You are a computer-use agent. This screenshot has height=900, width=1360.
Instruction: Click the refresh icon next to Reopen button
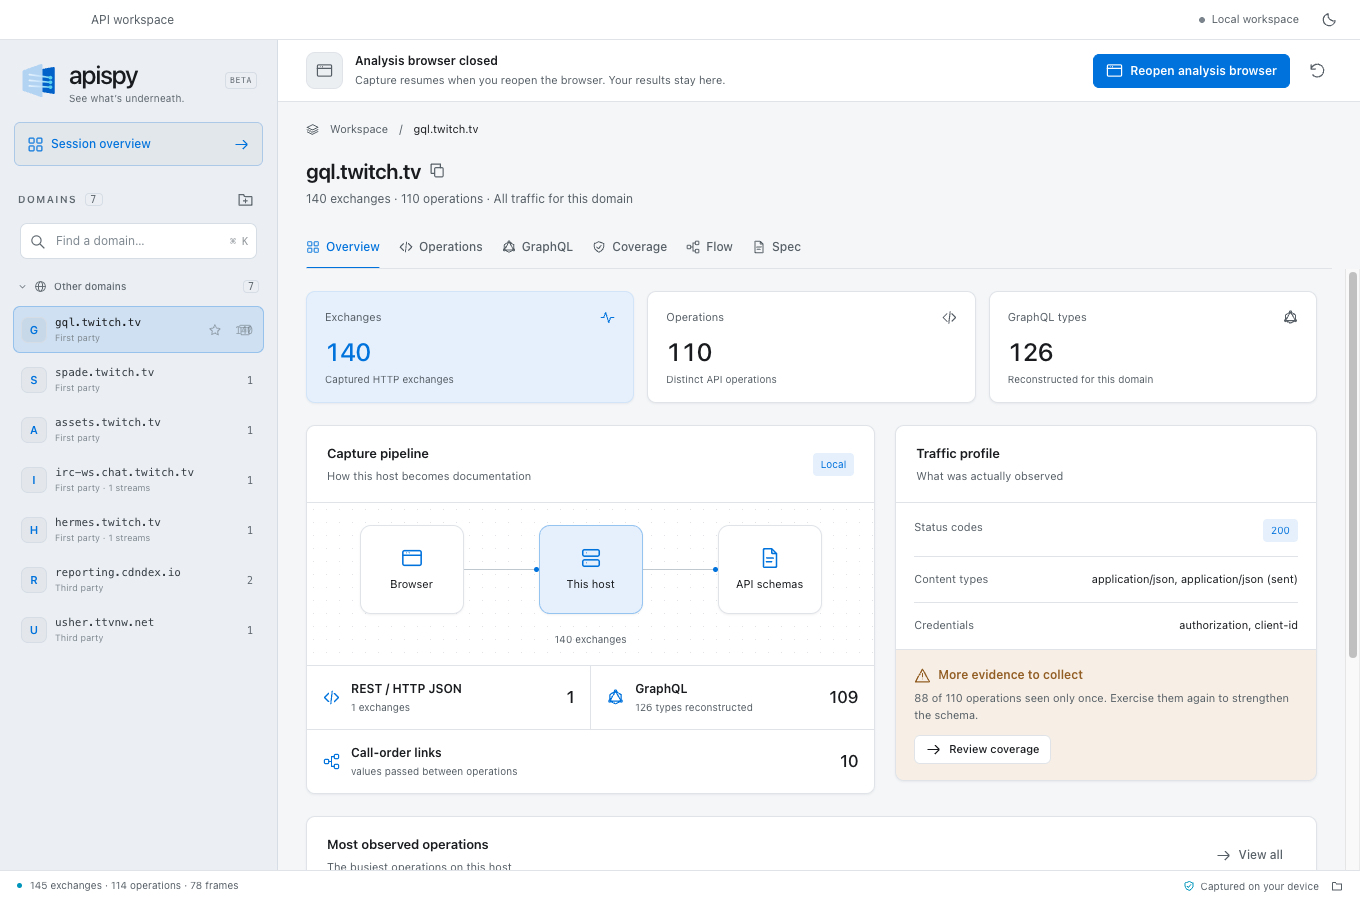coord(1317,71)
